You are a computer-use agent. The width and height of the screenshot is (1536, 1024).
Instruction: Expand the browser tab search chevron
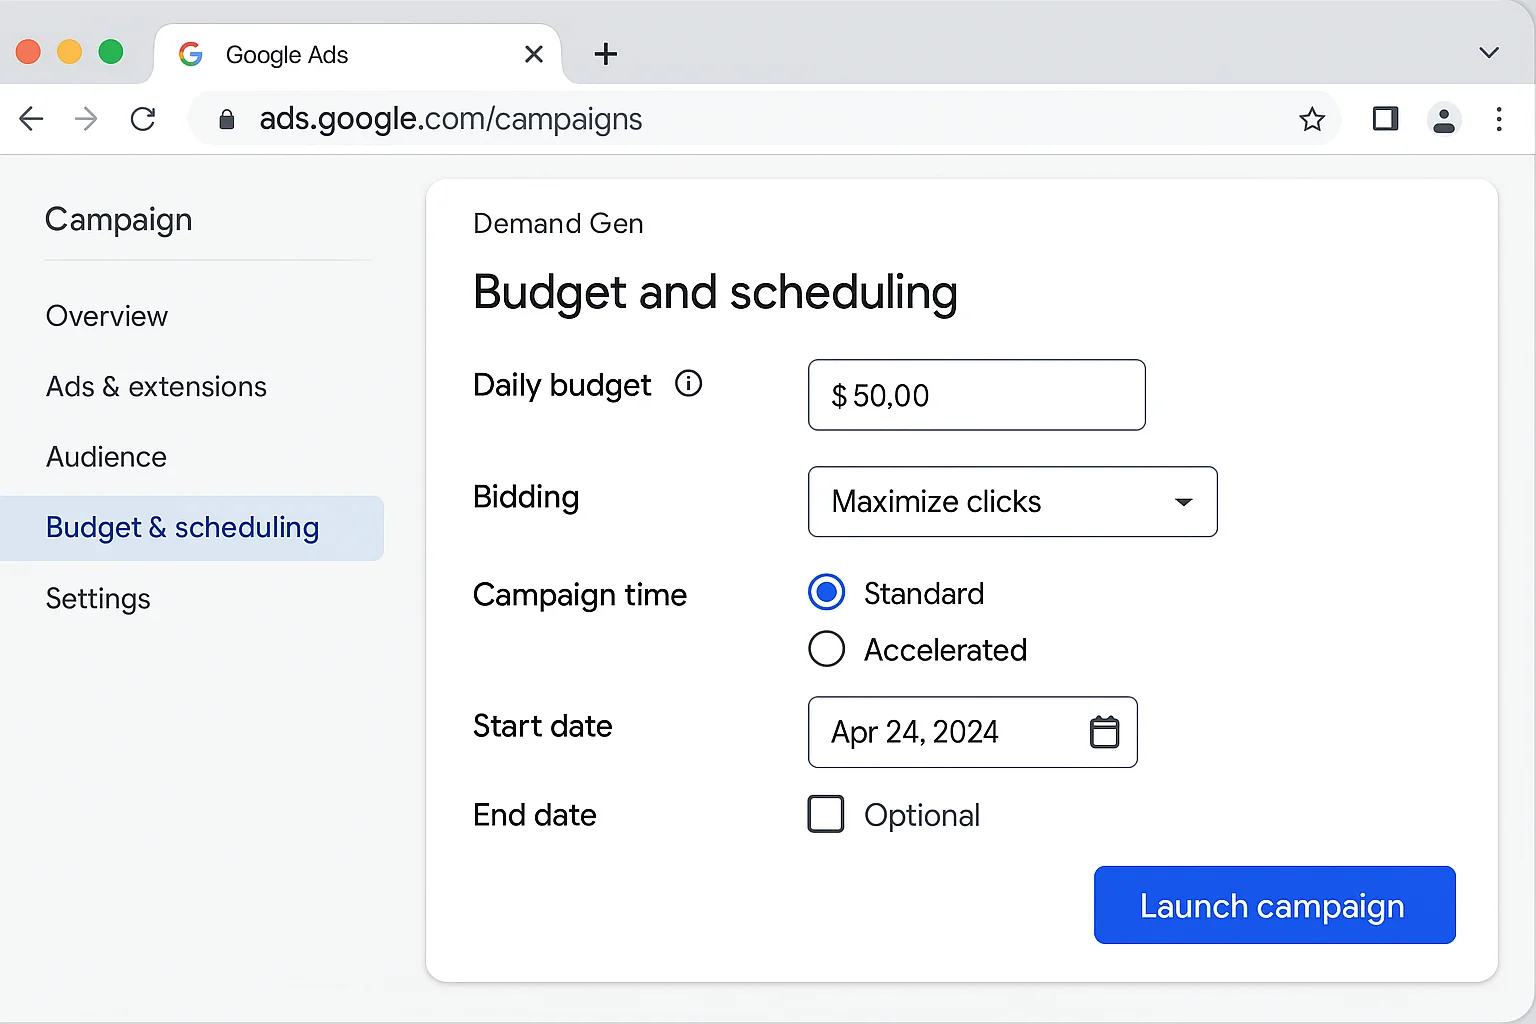[x=1487, y=52]
